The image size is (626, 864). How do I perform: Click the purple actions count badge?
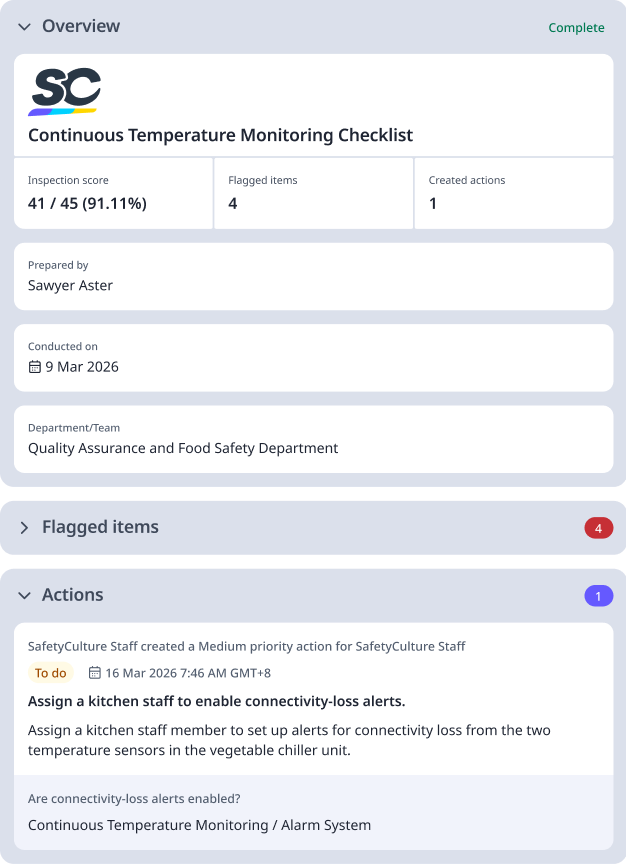598,594
